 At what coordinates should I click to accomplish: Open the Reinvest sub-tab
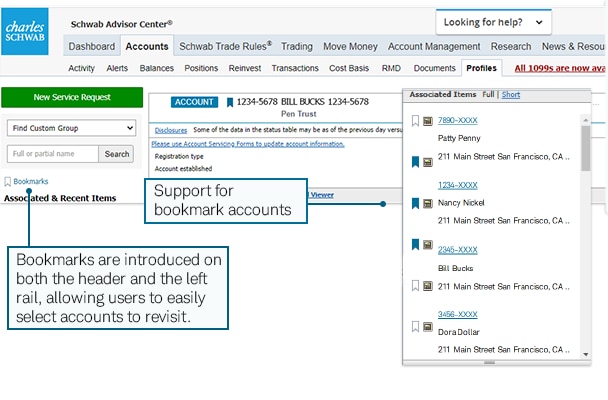(245, 68)
